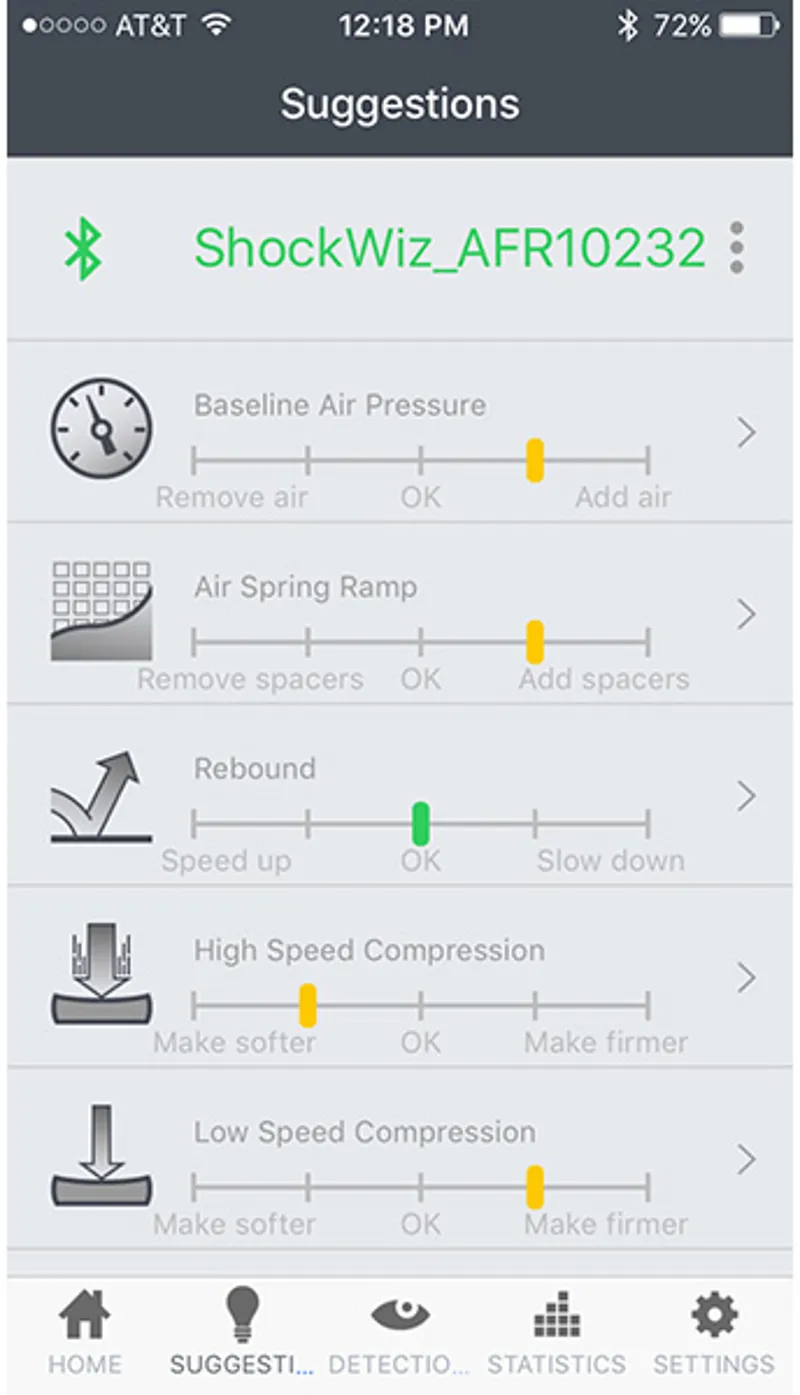Screen dimensions: 800x1395
Task: Tap the ShockWiz_AFR10232 device name
Action: point(450,248)
